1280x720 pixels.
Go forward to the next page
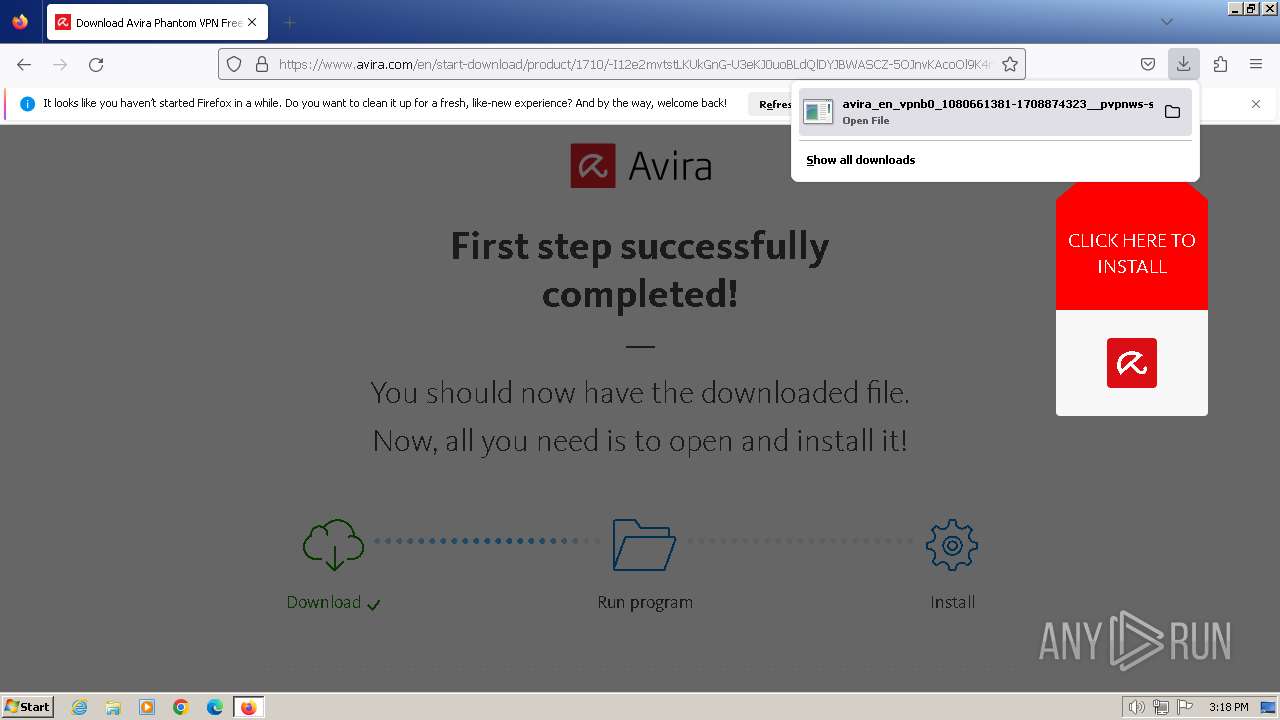click(60, 64)
